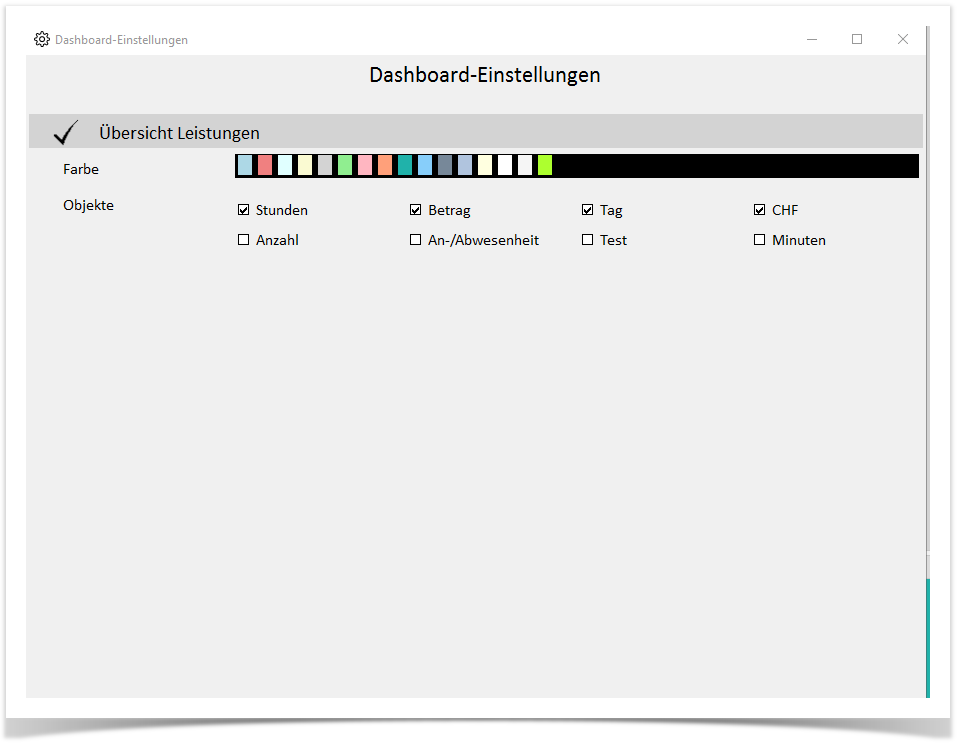Choose the steel blue swatch after slate gray

[465, 165]
